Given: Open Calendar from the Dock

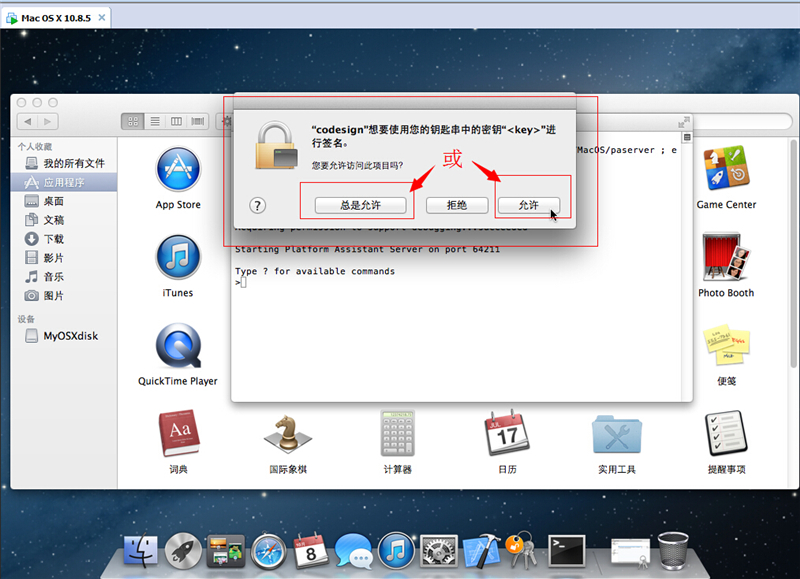Looking at the screenshot, I should (x=311, y=551).
